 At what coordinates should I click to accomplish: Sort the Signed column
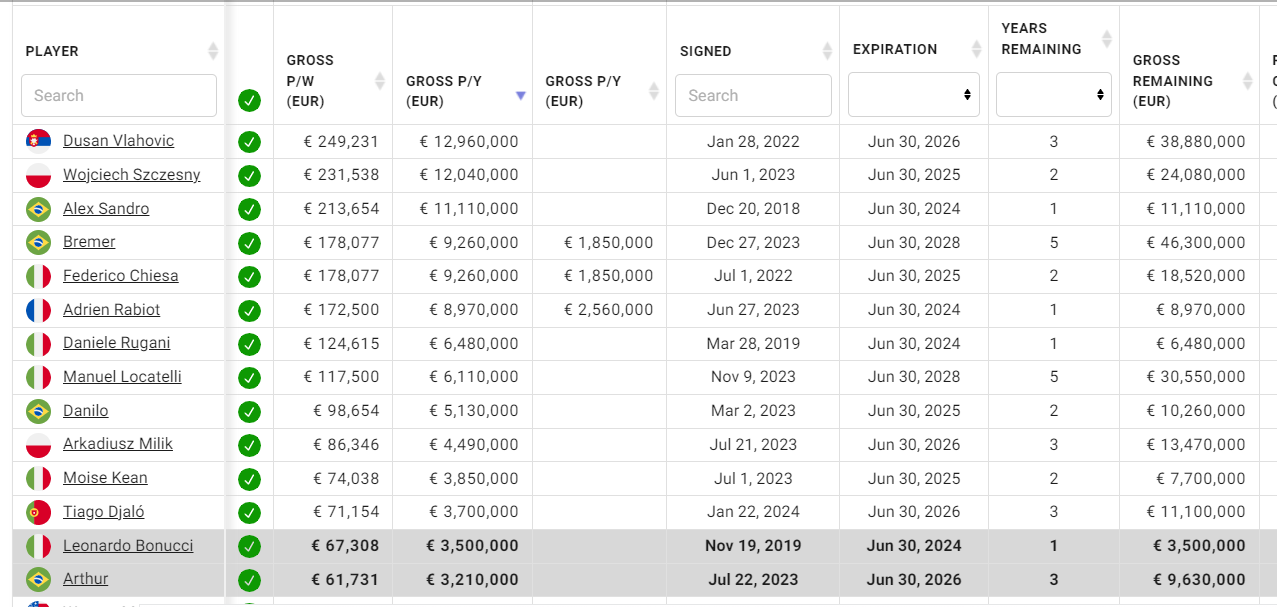click(827, 51)
